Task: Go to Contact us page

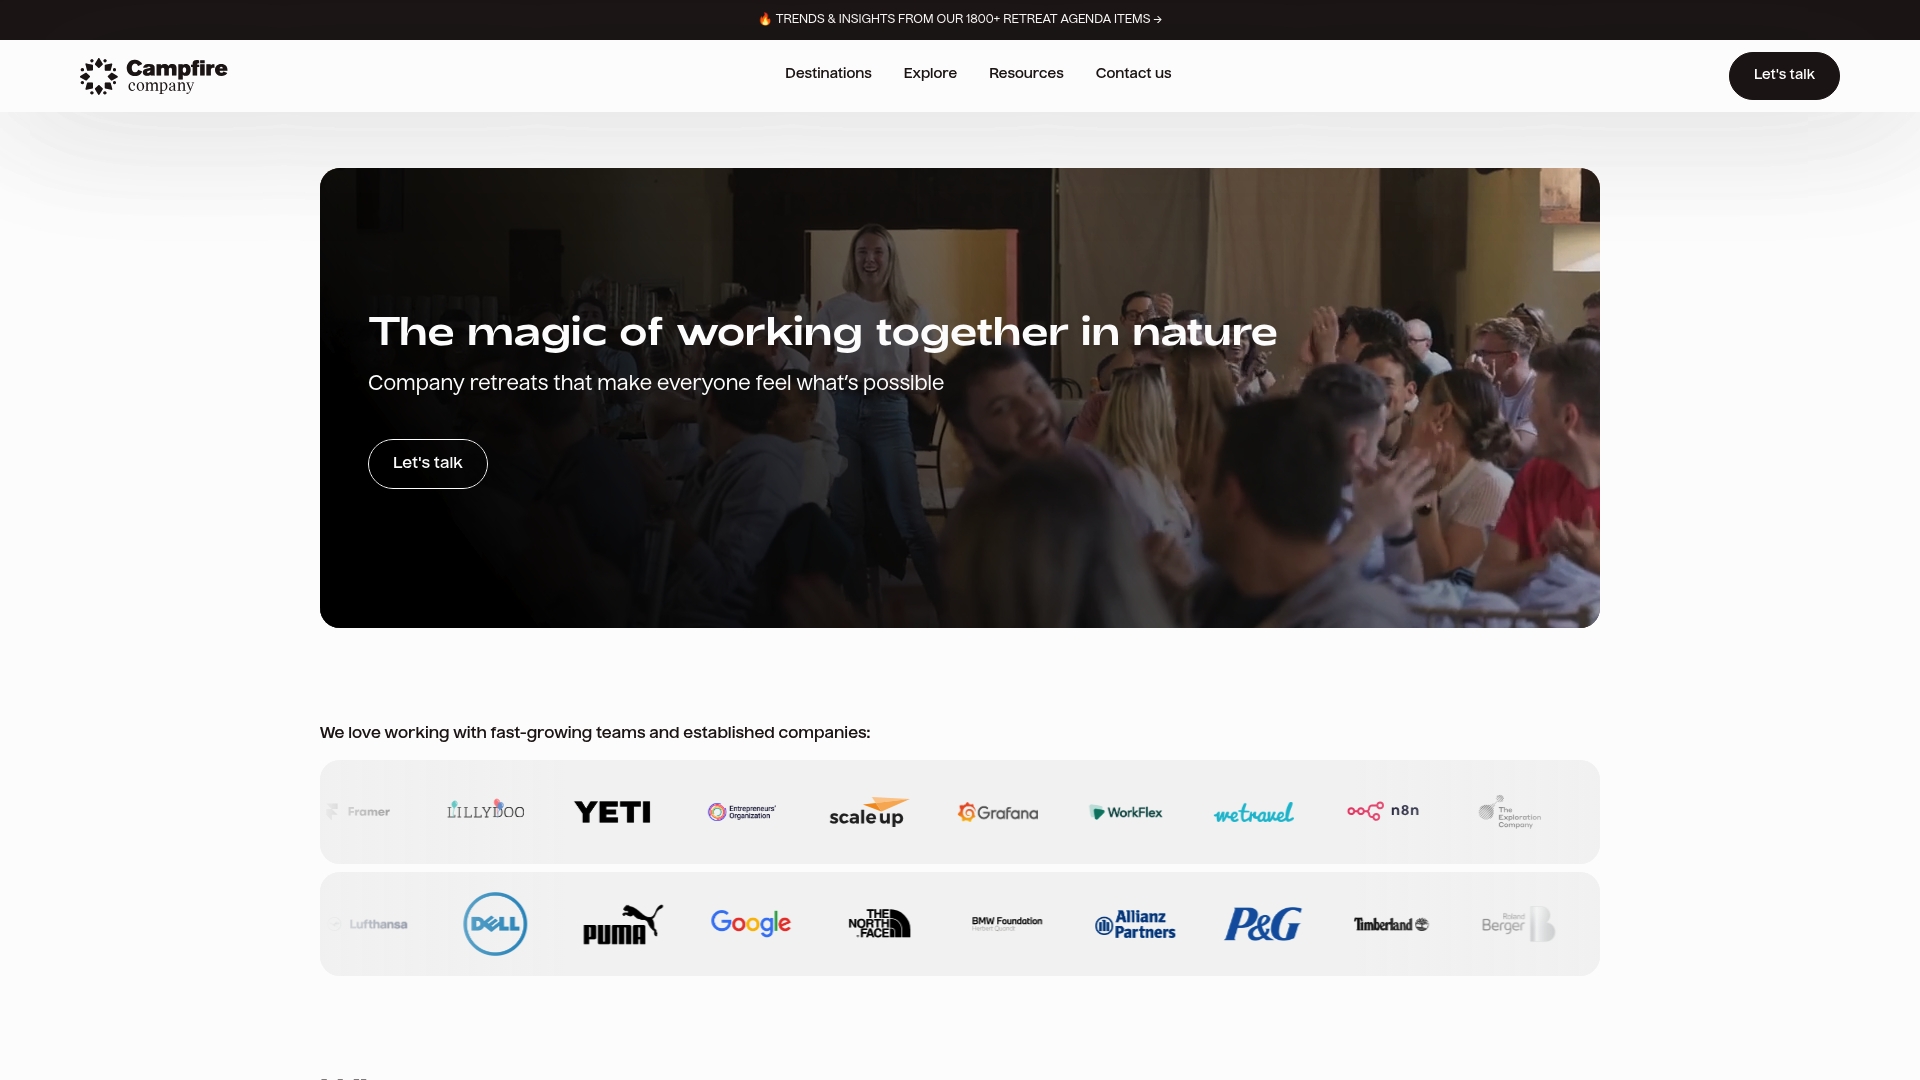Action: point(1133,74)
